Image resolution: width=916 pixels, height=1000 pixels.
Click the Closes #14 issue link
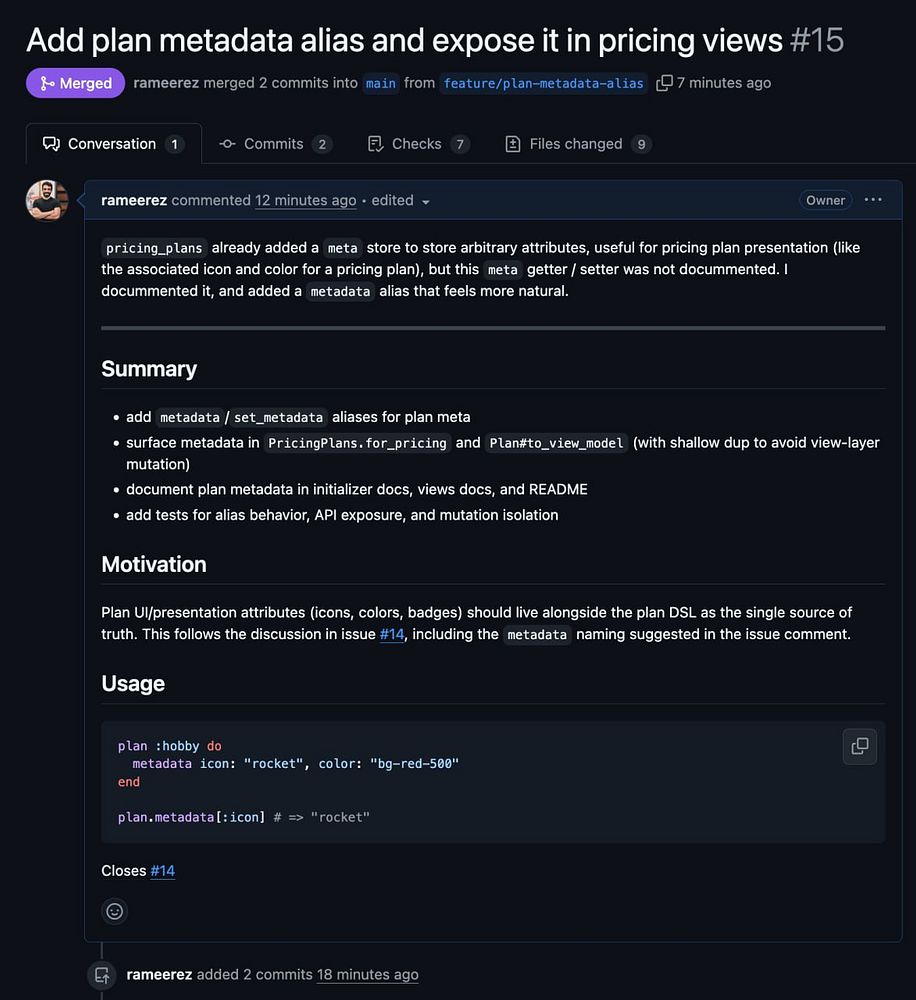(162, 871)
